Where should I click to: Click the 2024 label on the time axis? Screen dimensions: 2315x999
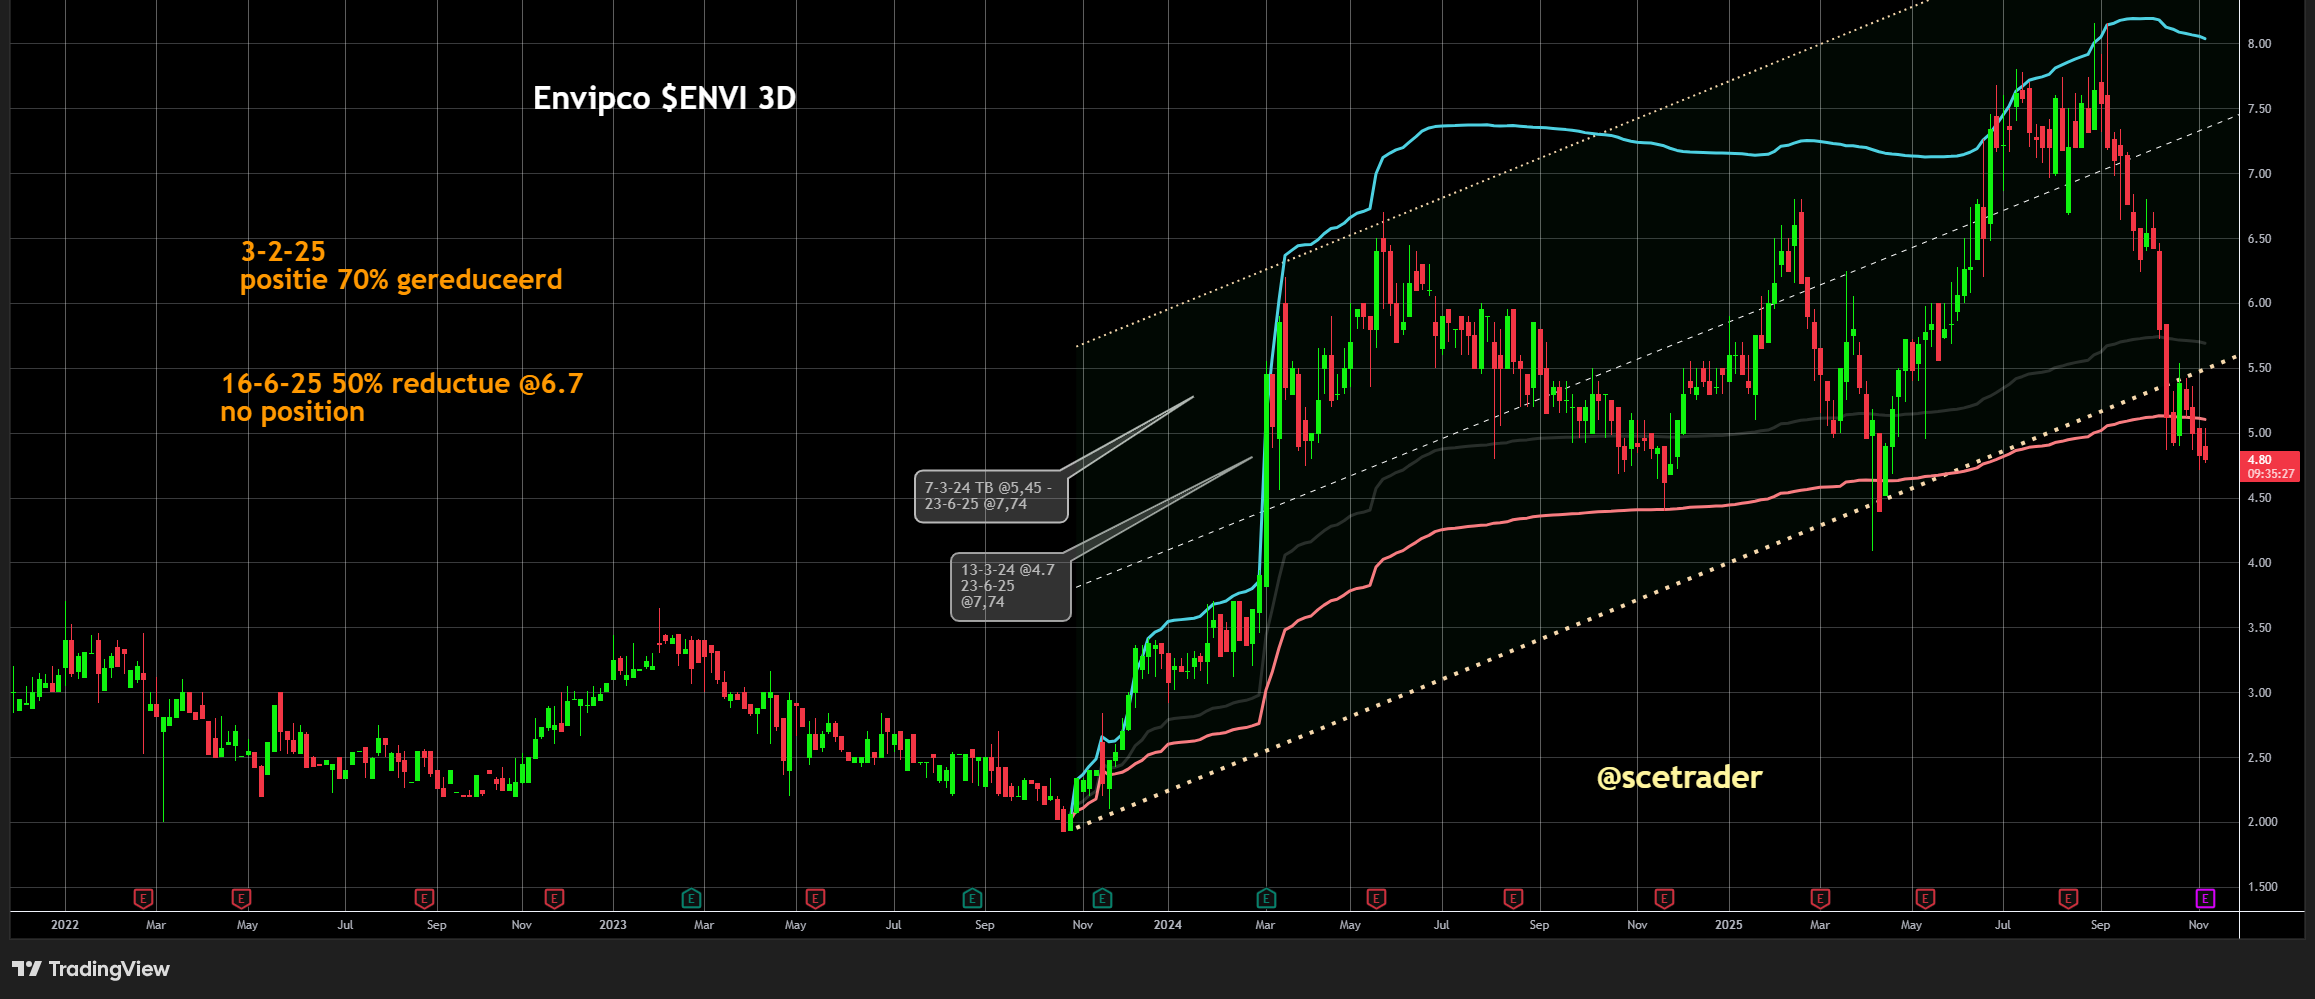point(1167,925)
